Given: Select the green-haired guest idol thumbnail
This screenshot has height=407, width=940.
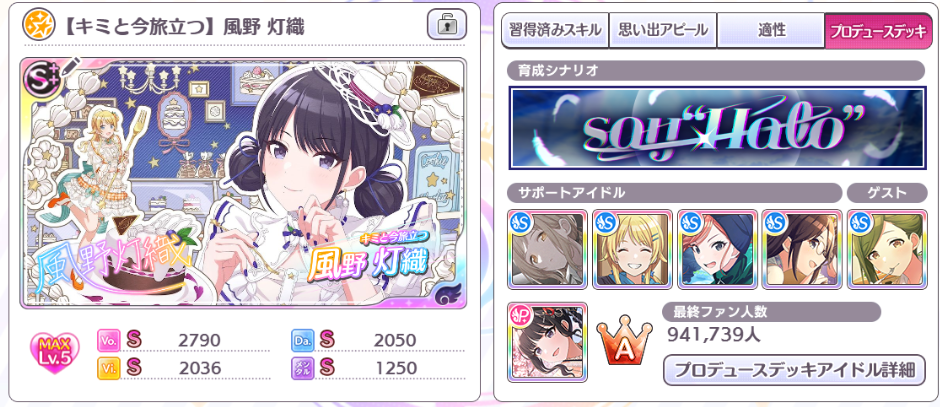Looking at the screenshot, I should coord(887,249).
